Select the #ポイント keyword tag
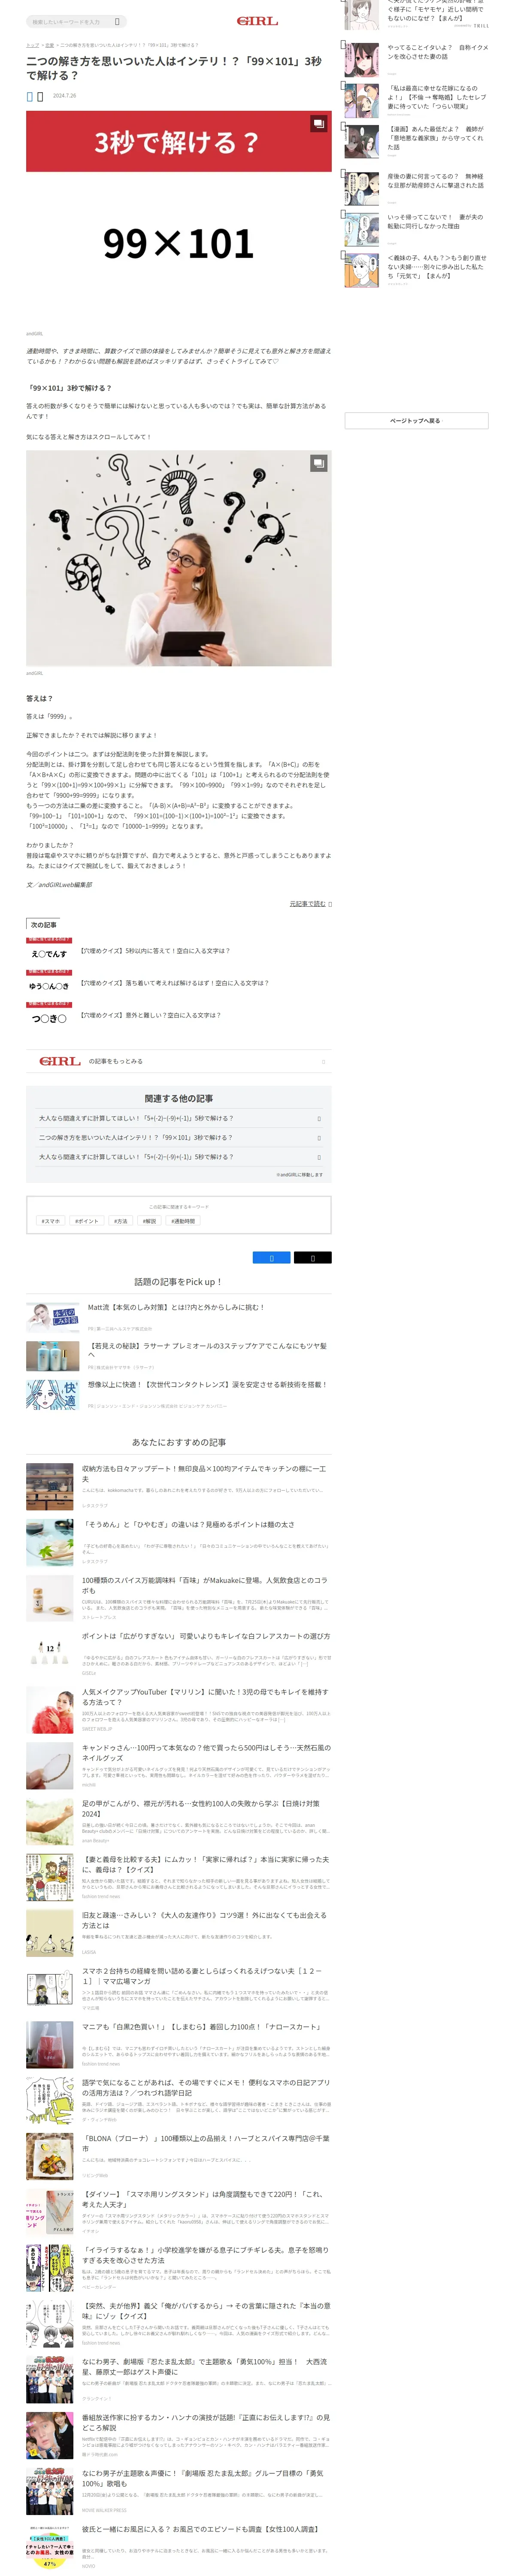The image size is (515, 2576). coord(87,1221)
